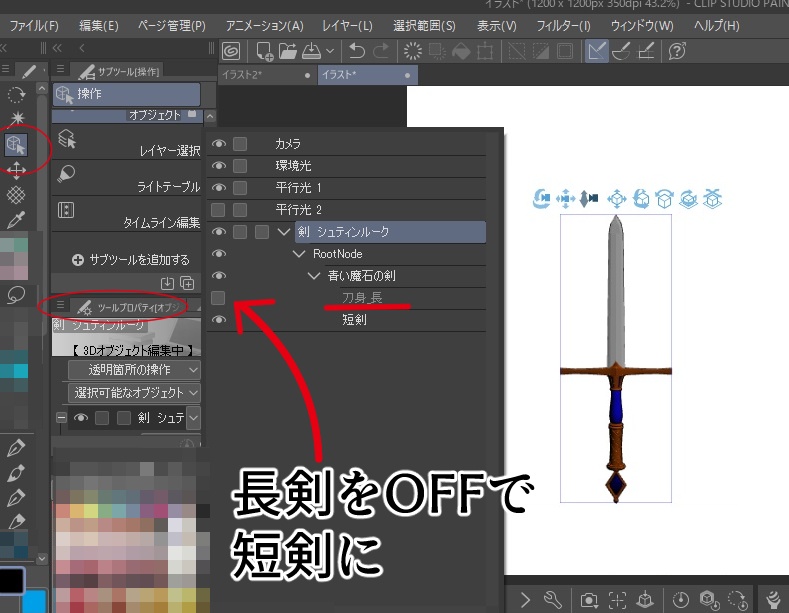
Task: Collapse the 青い魔石の剣 node
Action: point(314,275)
